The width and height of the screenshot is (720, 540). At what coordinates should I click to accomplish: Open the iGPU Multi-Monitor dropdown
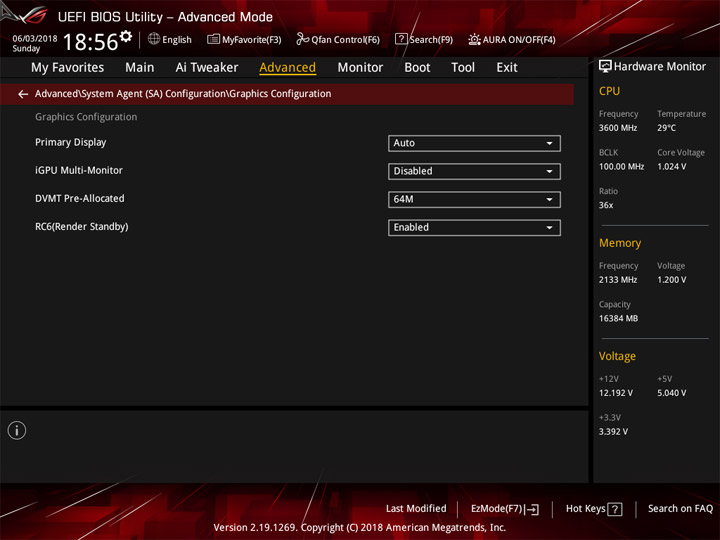474,171
